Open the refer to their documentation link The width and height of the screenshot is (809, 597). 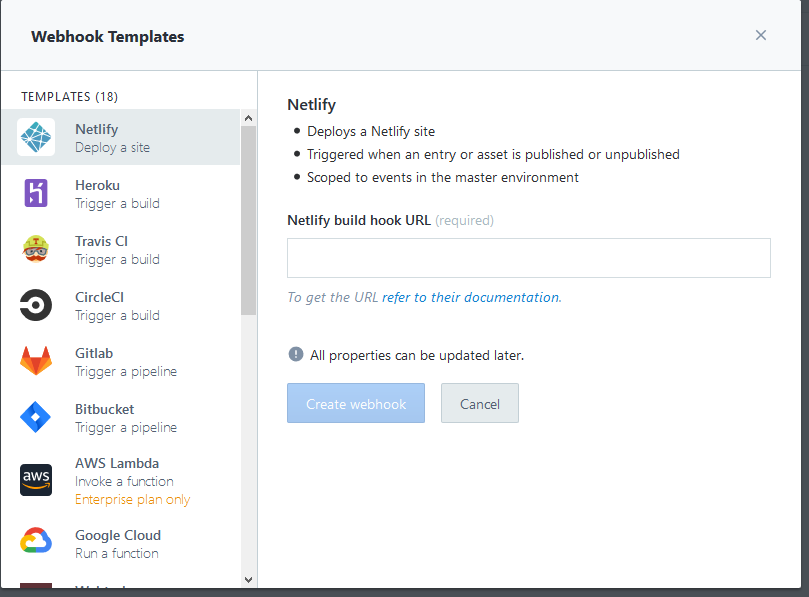472,297
